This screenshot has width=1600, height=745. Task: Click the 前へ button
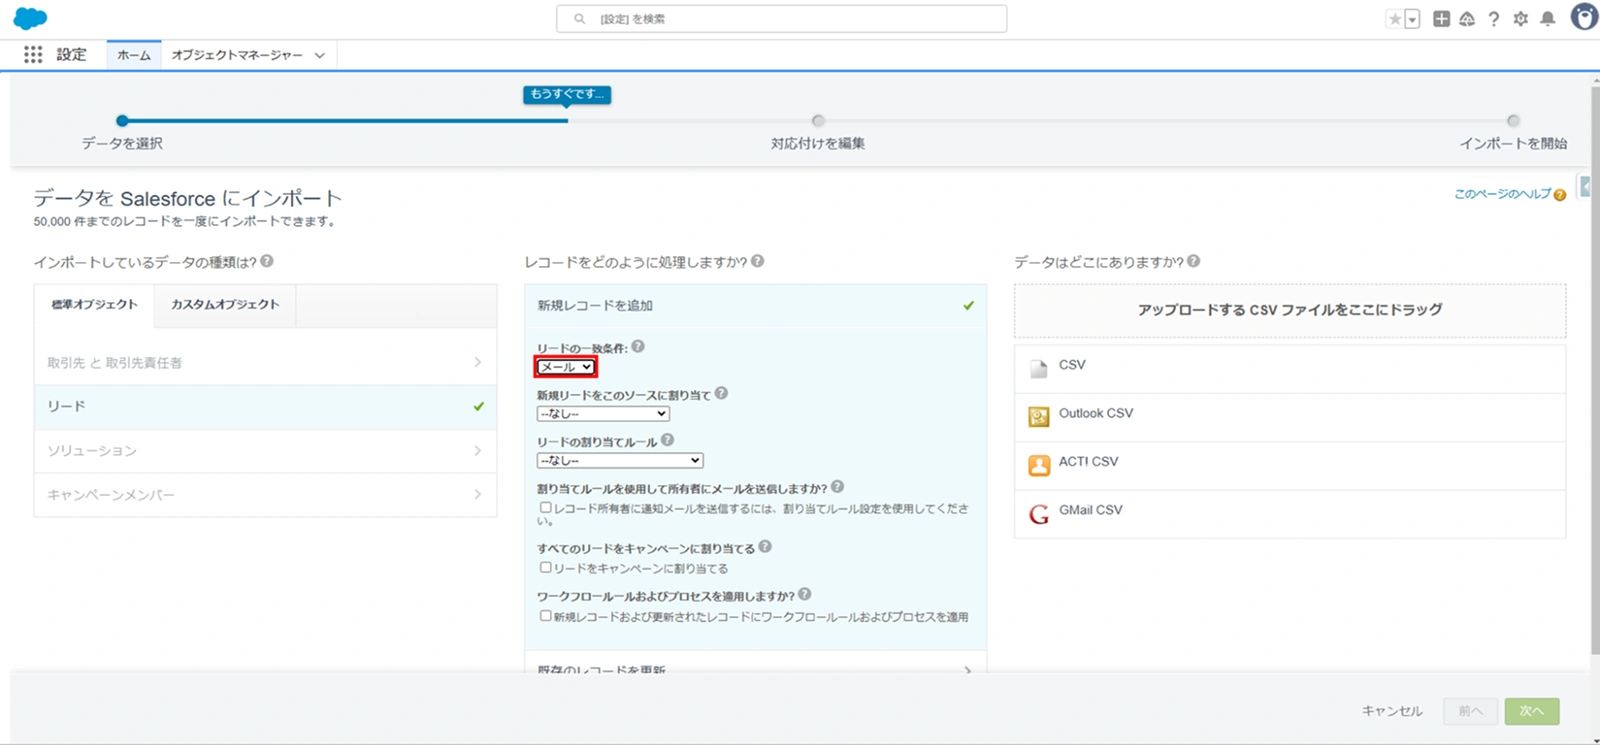[1470, 711]
